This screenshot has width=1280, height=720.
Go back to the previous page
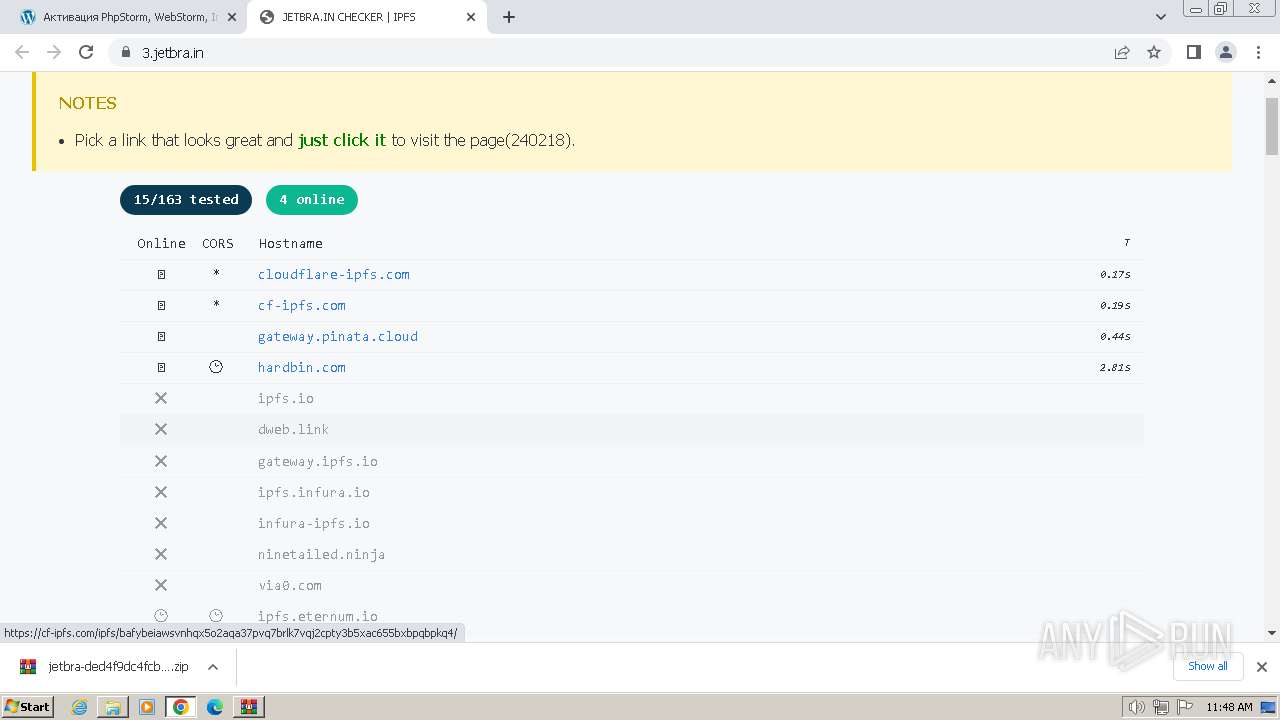pos(22,53)
